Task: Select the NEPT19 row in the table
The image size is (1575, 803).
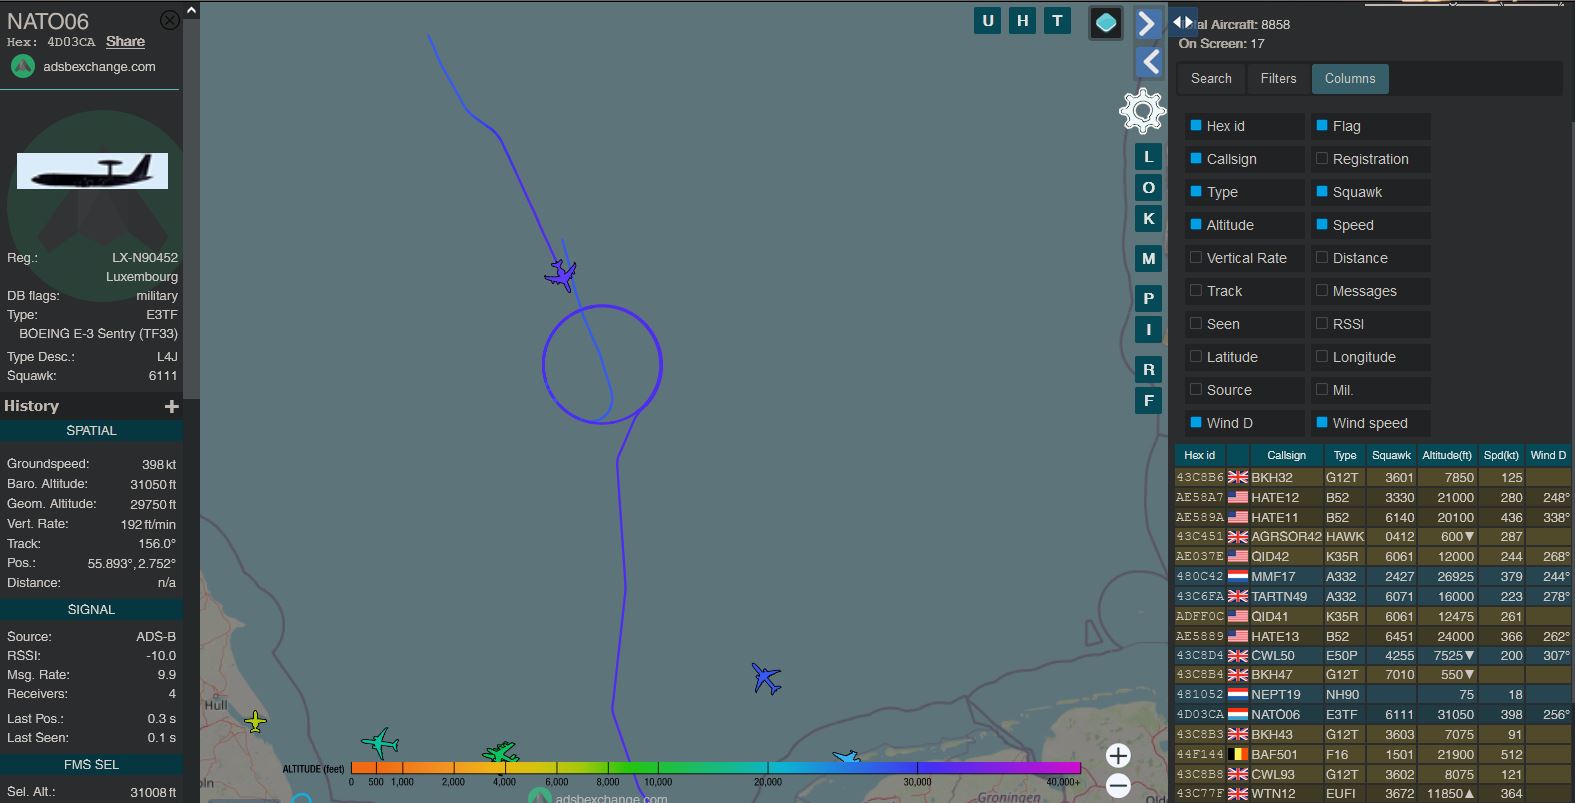Action: 1372,694
